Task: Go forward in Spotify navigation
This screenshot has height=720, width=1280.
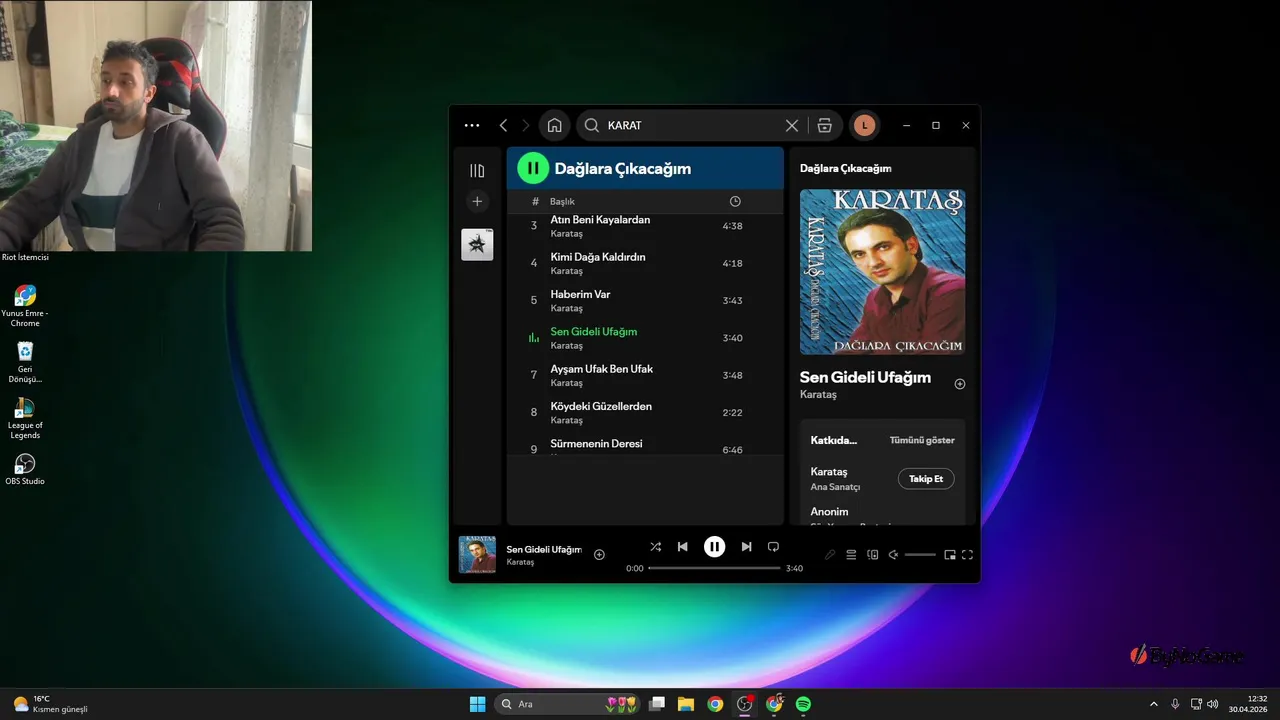Action: pos(526,125)
